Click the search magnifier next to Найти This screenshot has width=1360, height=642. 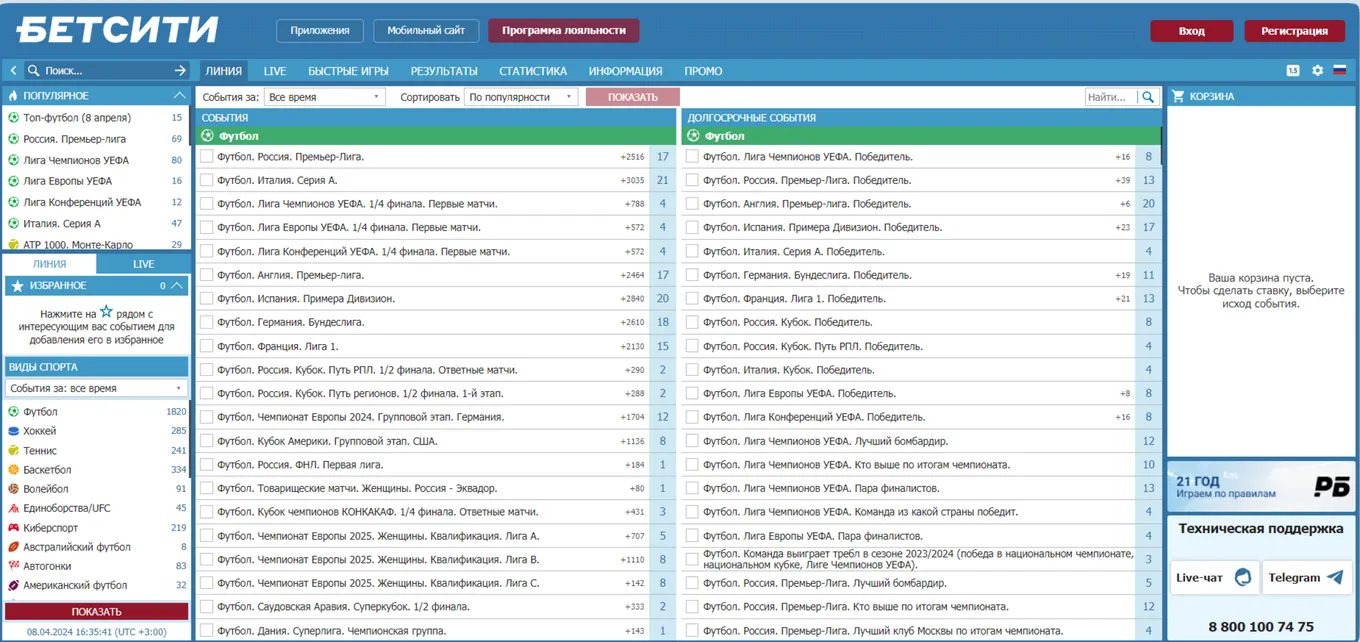1148,97
